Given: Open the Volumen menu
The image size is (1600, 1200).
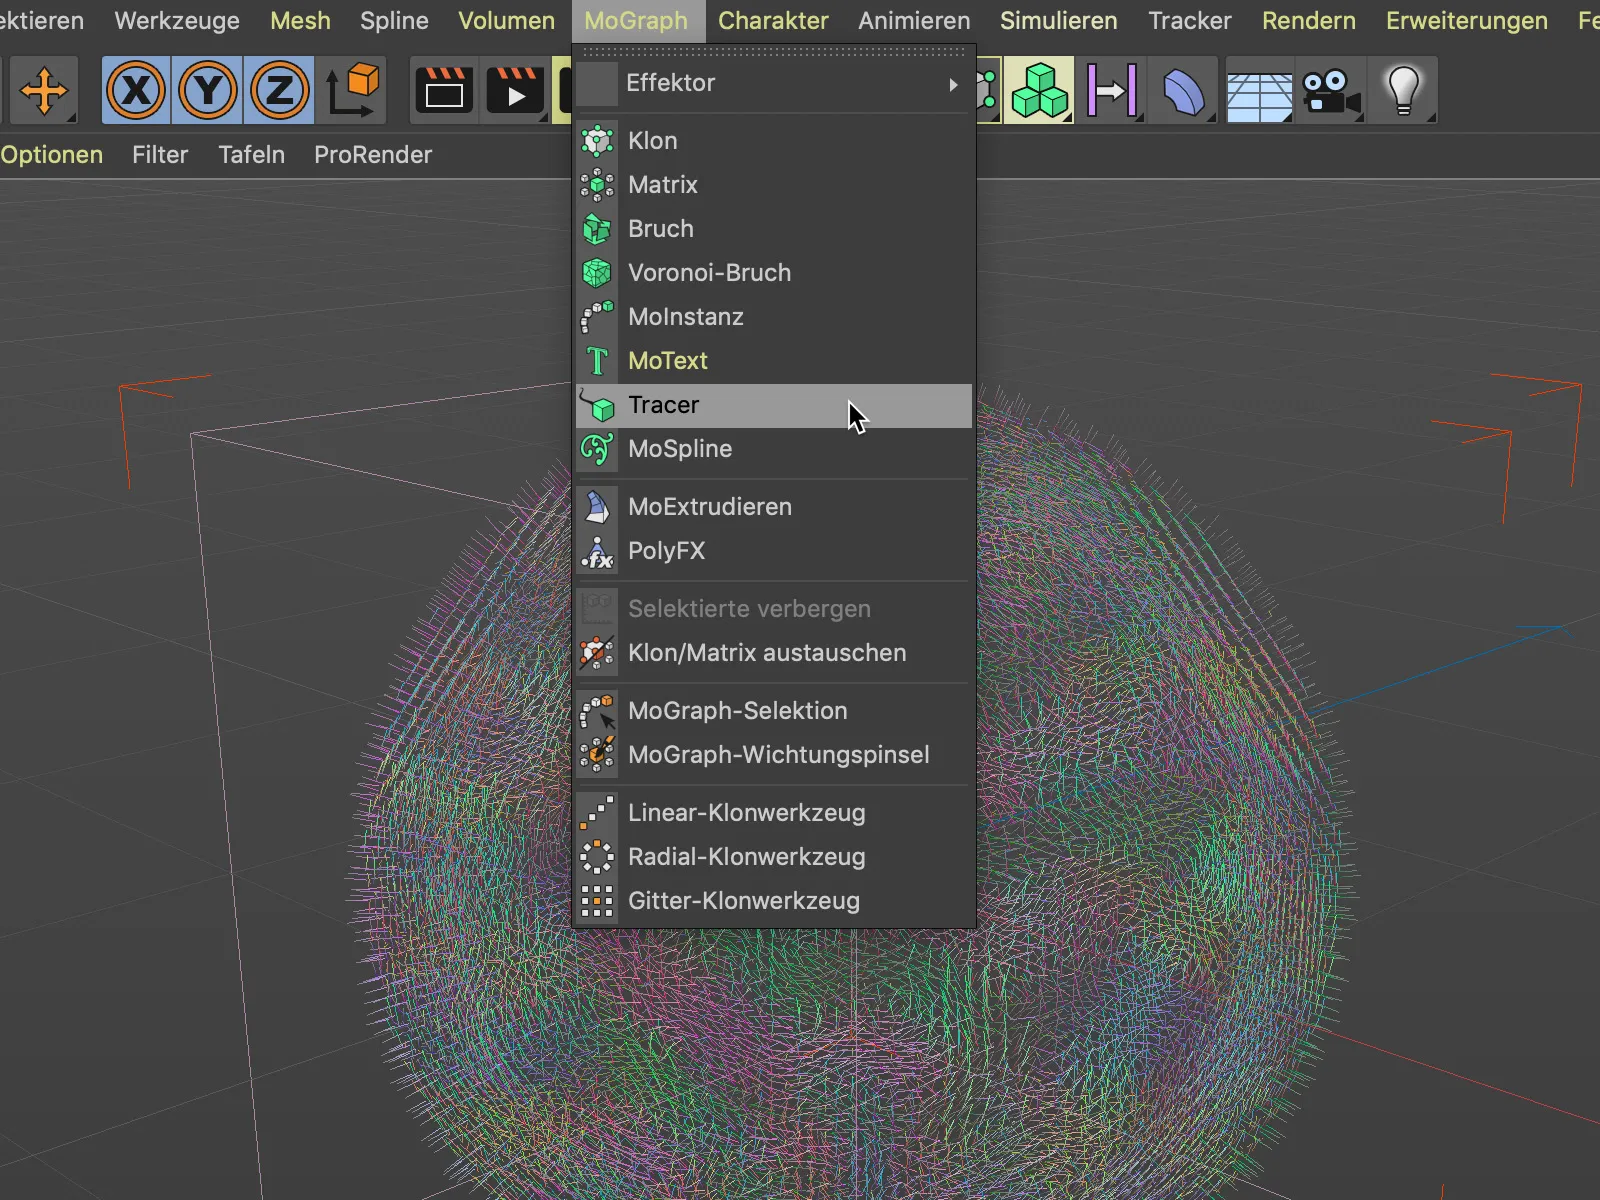Looking at the screenshot, I should 506,21.
